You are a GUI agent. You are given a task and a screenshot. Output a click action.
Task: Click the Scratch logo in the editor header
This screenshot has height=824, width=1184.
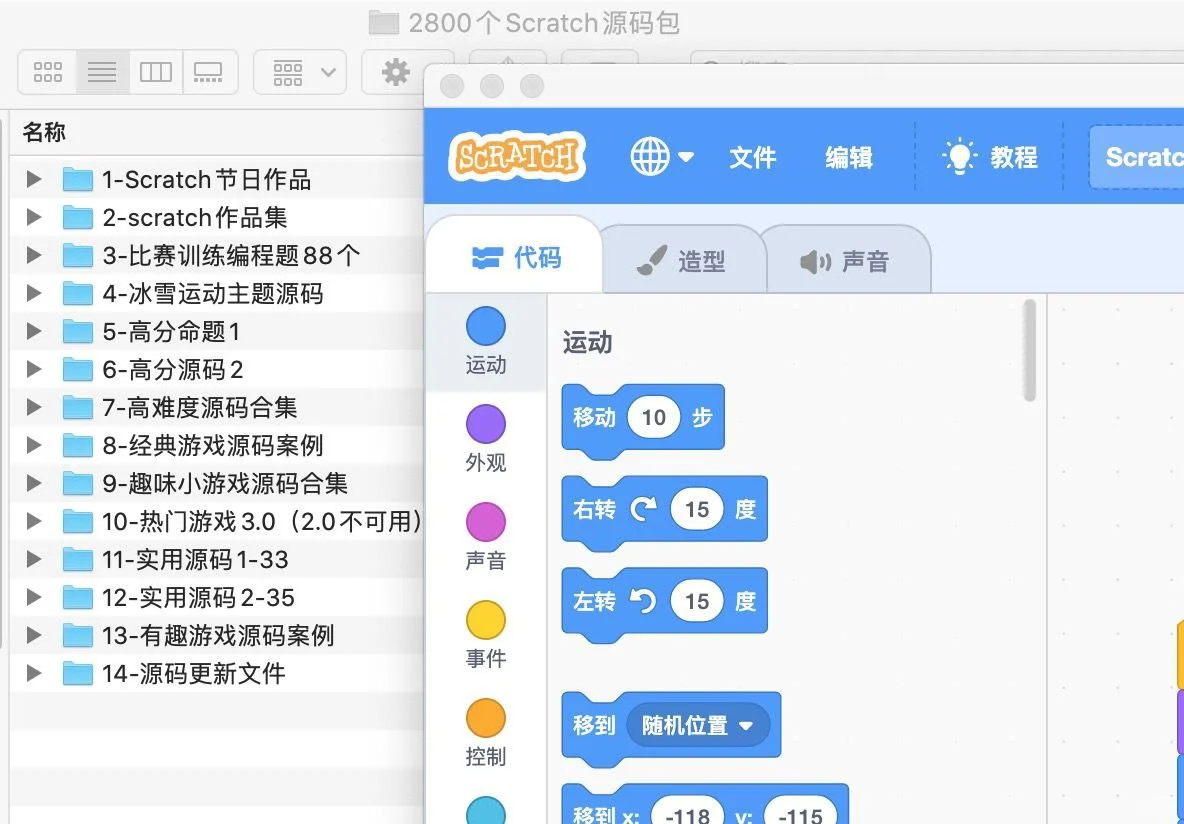516,156
